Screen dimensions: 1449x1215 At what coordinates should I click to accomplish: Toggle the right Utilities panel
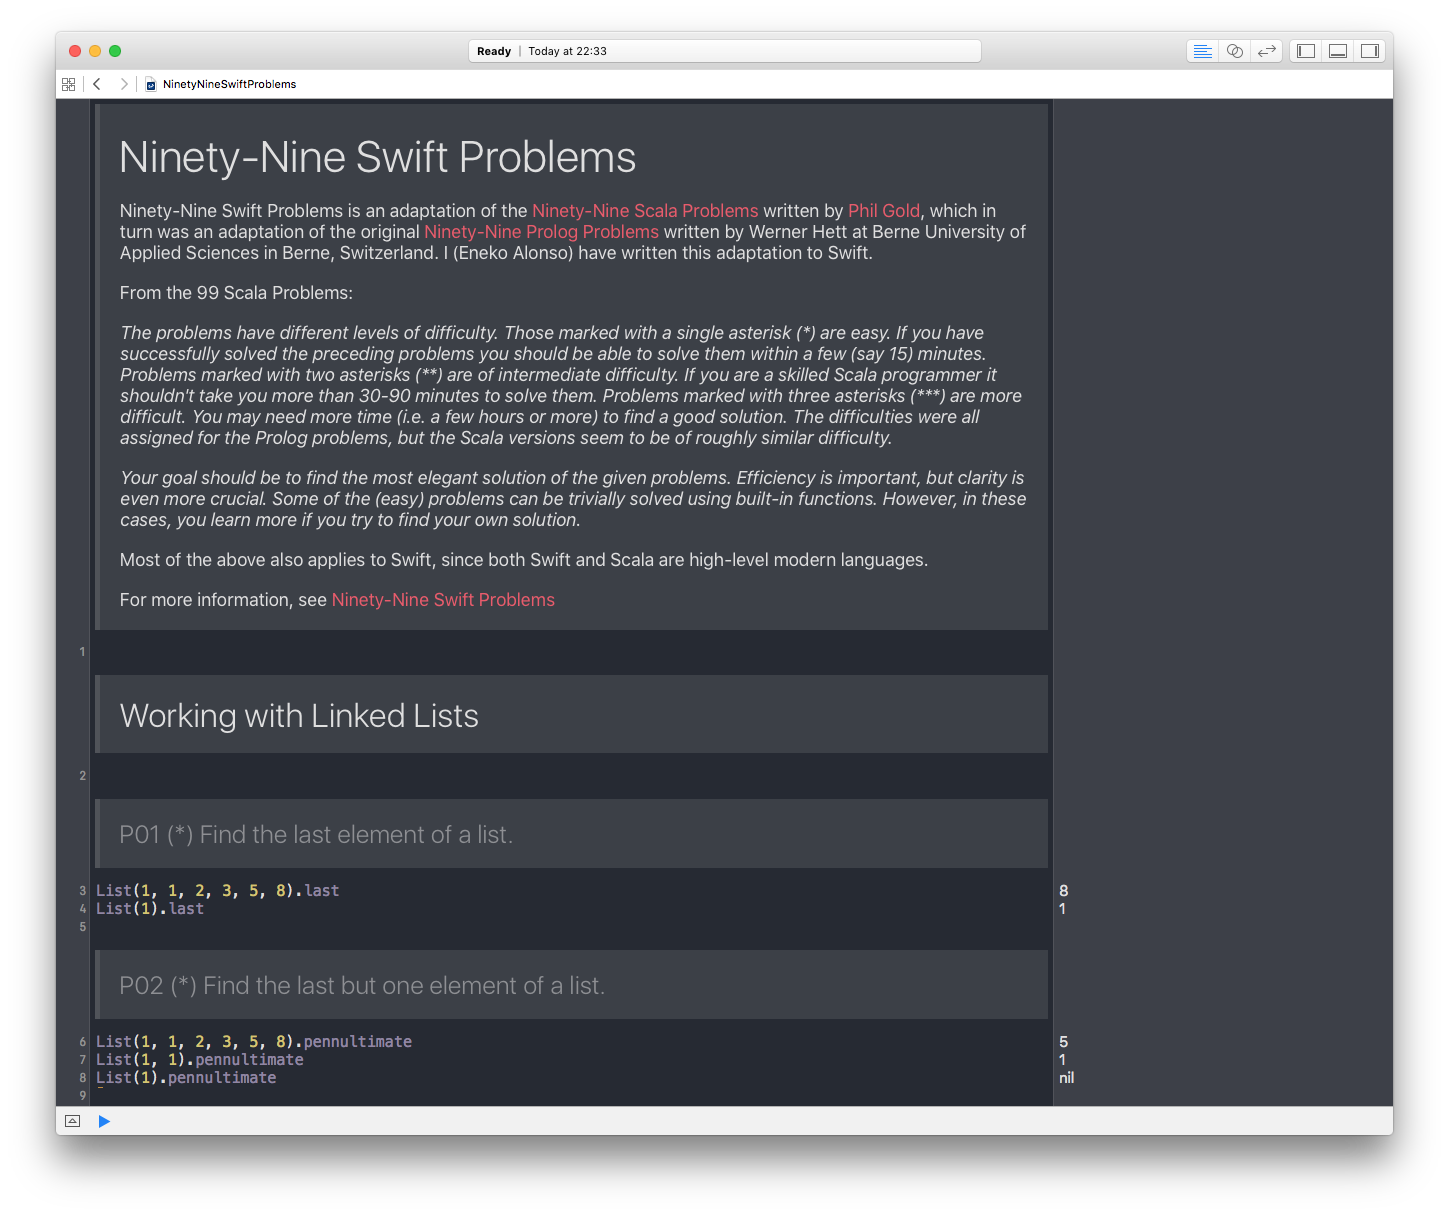tap(1370, 51)
